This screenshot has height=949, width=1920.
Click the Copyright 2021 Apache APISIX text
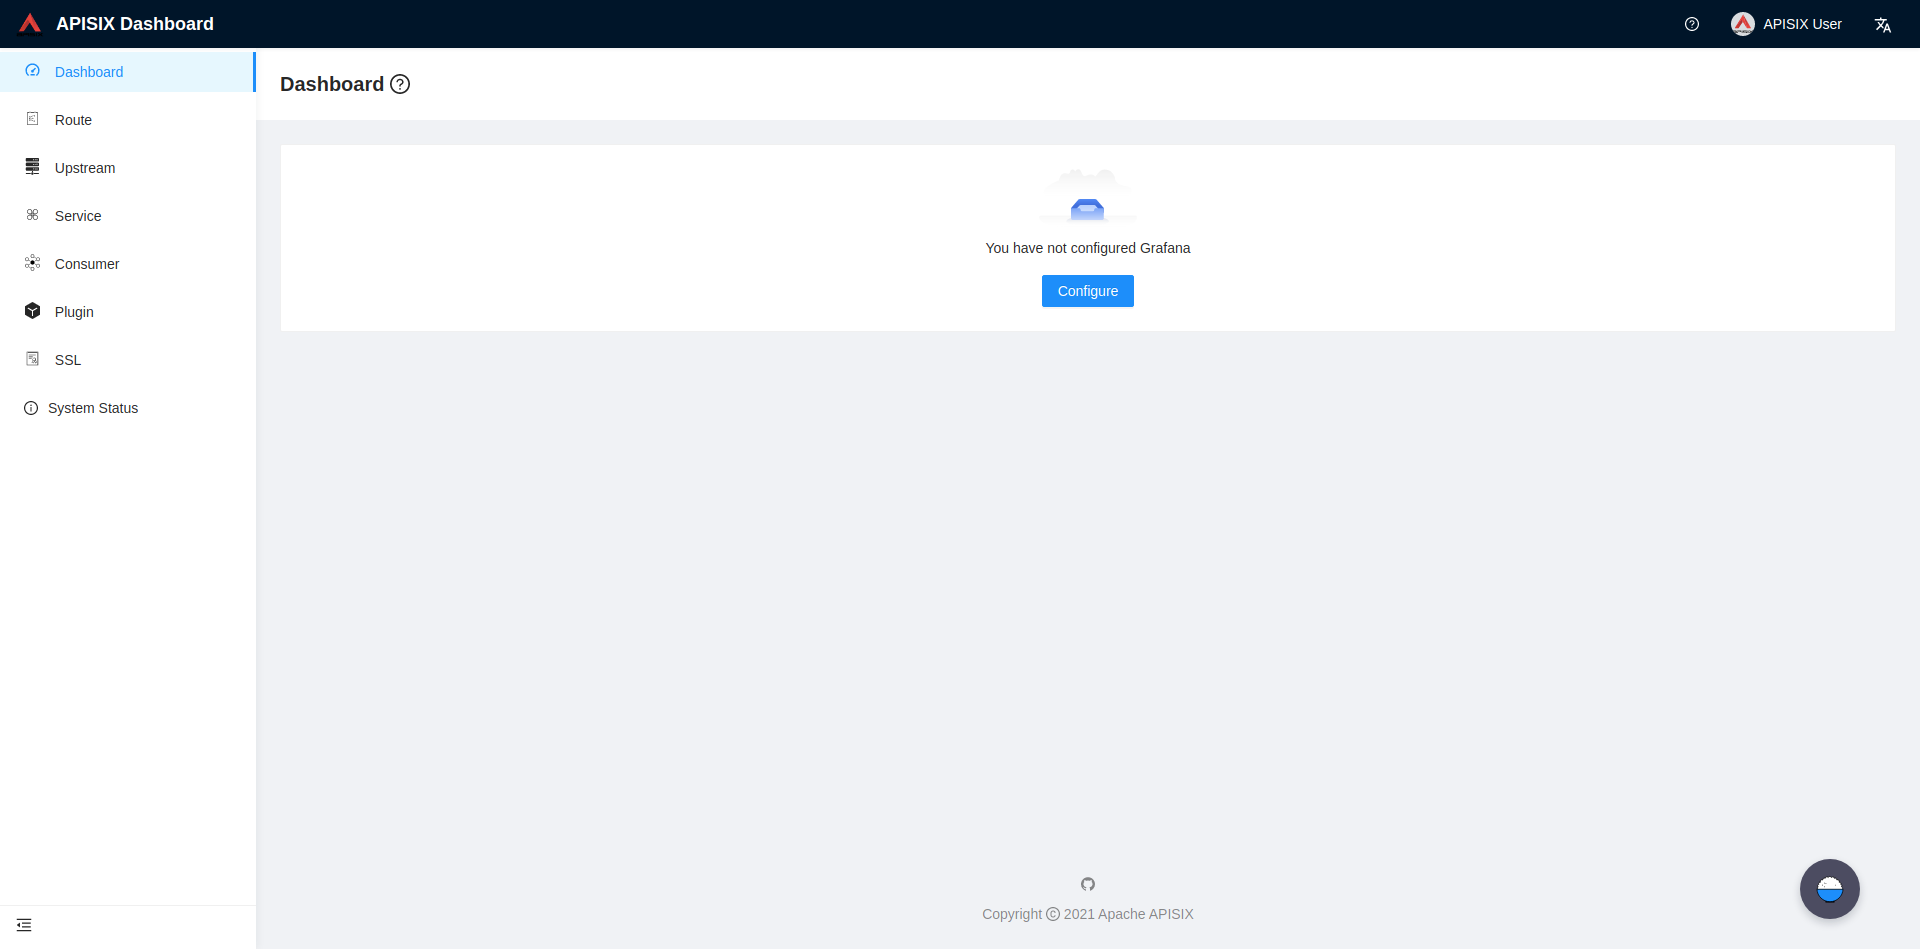click(x=1088, y=914)
